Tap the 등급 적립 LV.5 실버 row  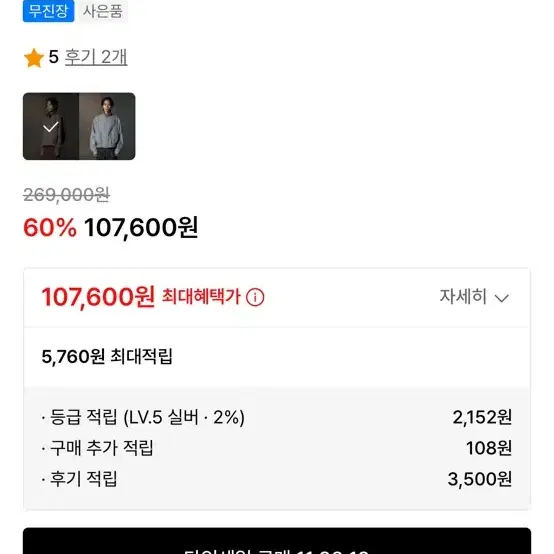click(x=277, y=417)
